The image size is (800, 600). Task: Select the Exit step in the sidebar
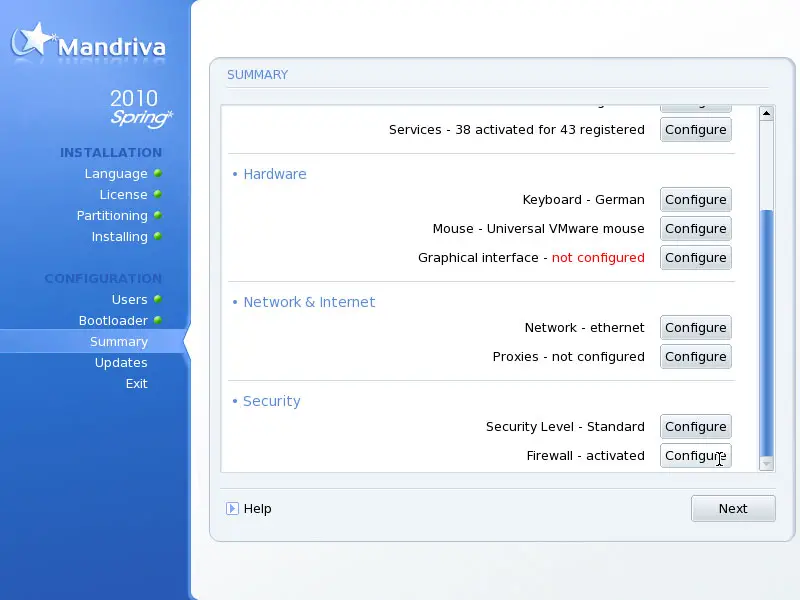(x=137, y=383)
